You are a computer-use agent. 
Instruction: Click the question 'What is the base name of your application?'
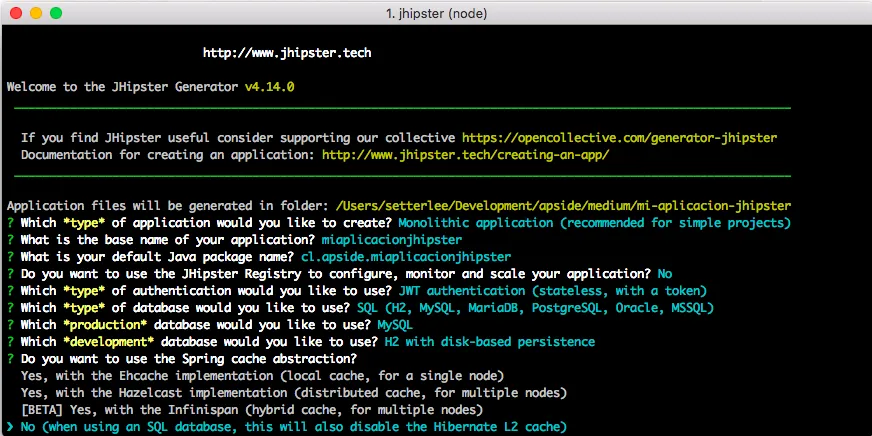point(168,240)
